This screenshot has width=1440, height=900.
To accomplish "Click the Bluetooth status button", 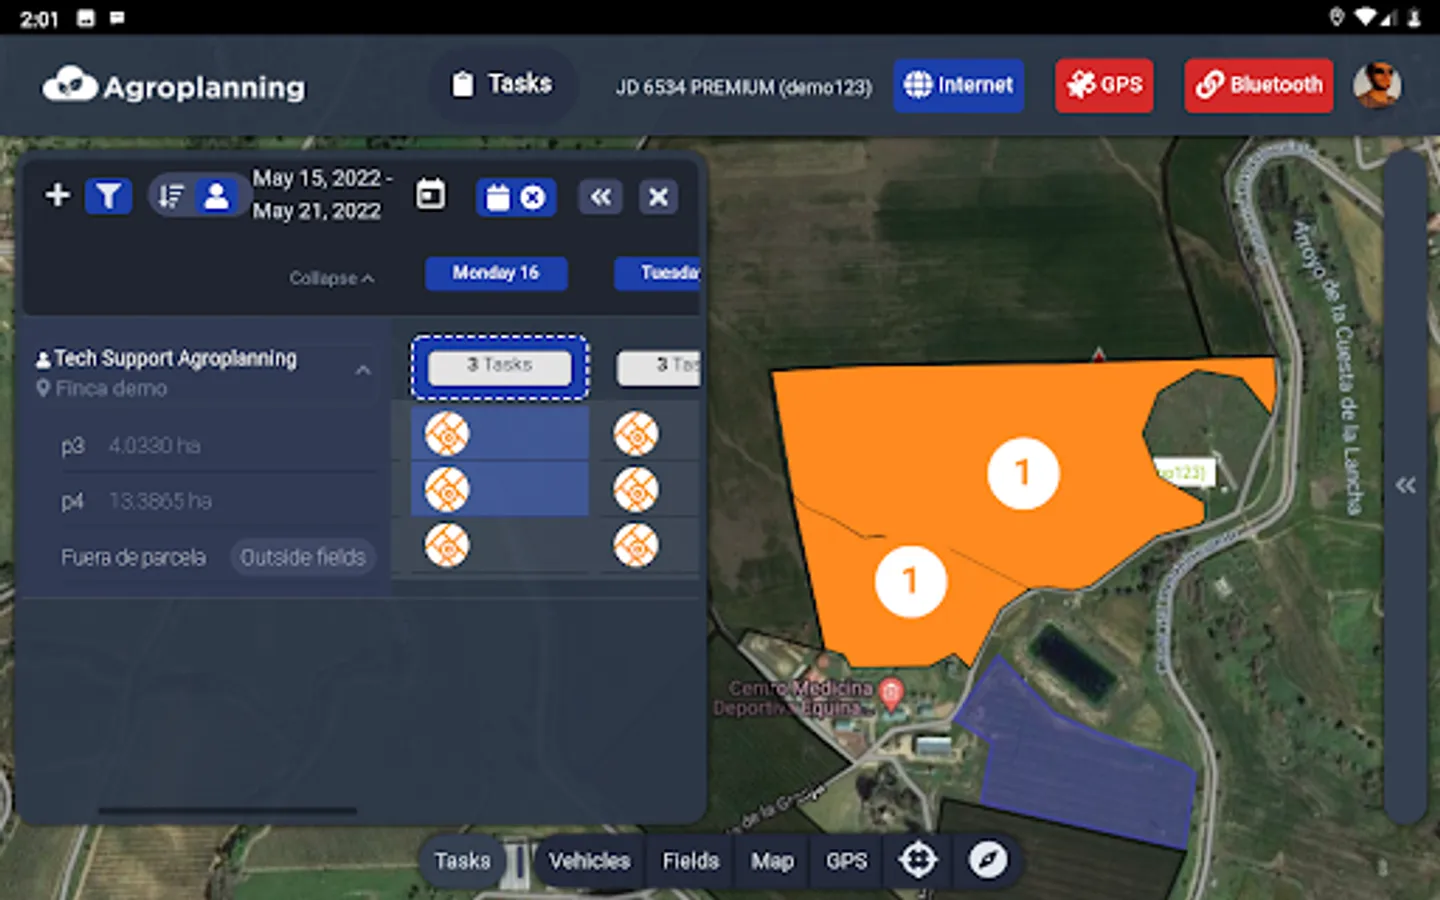I will tap(1259, 85).
